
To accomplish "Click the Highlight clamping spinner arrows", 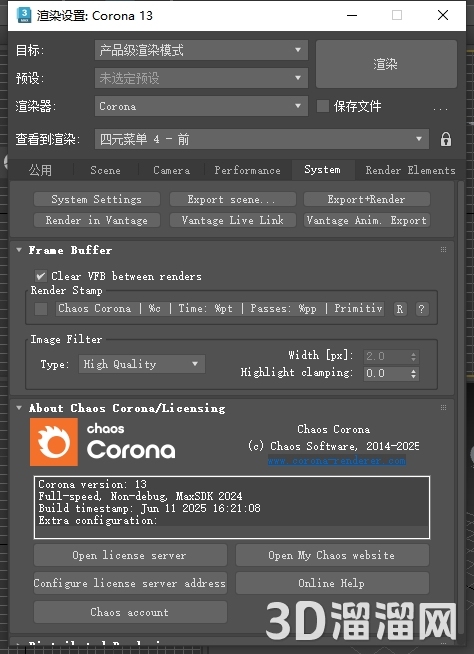I will tap(413, 373).
